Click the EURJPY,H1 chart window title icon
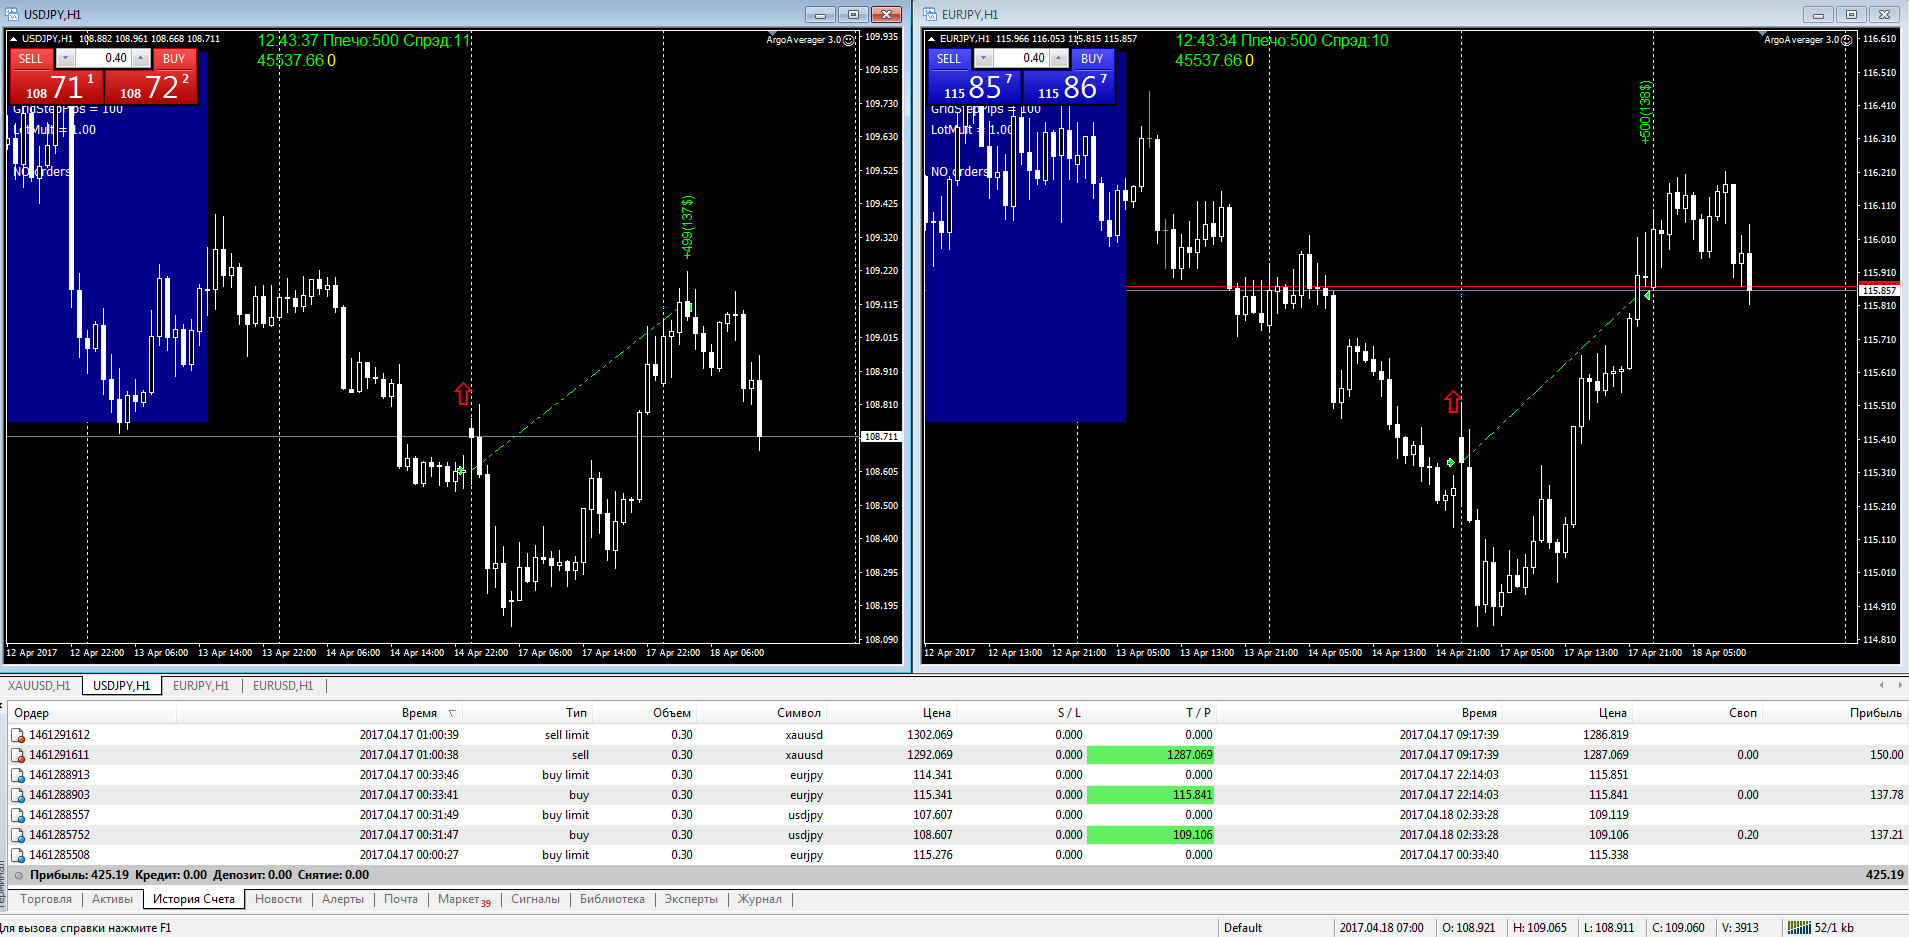Viewport: 1909px width, 937px height. (x=930, y=14)
